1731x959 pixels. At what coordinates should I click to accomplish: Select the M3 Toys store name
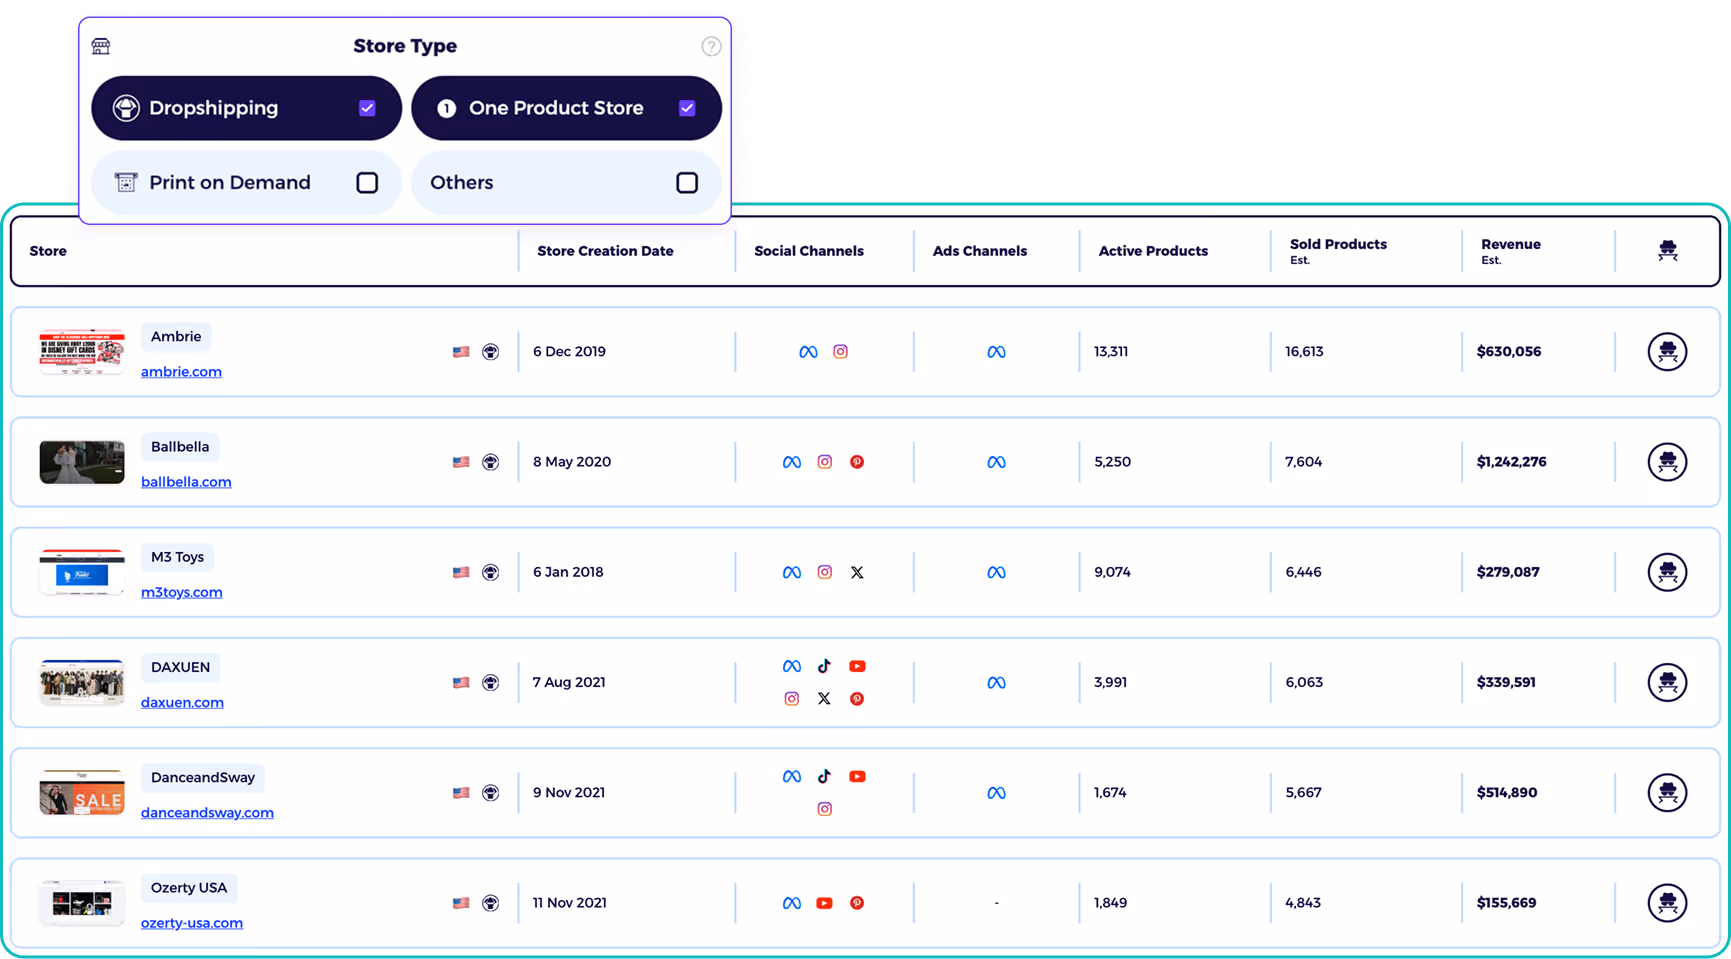point(177,557)
